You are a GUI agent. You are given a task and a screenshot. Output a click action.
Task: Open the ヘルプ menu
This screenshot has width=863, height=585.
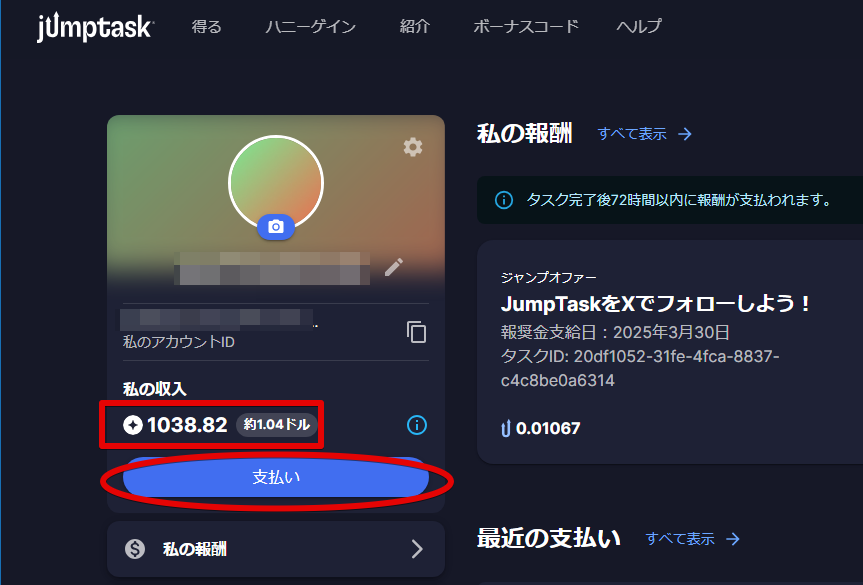click(x=639, y=26)
